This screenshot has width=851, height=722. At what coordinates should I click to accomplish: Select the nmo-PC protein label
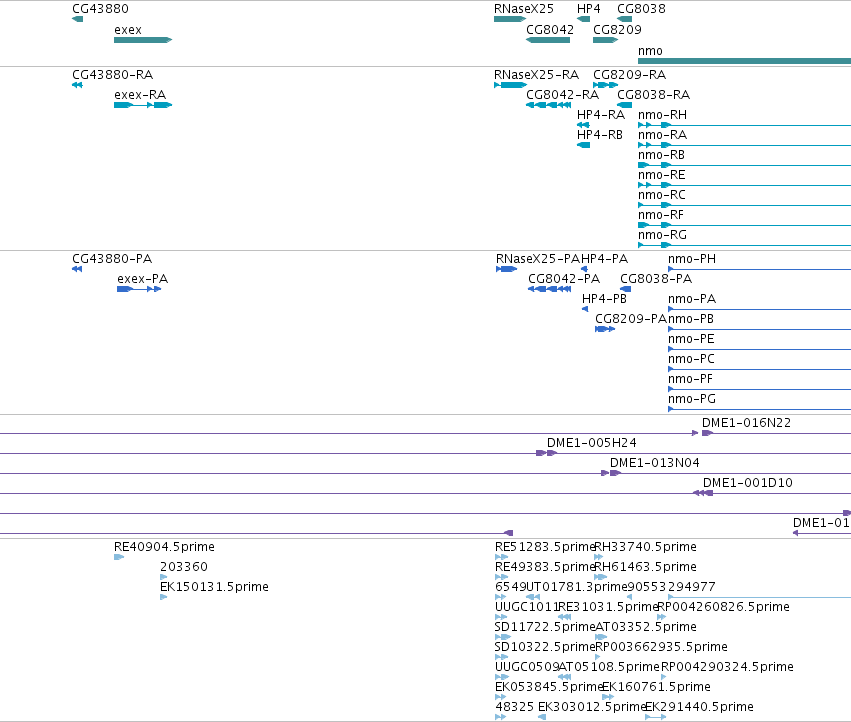click(x=691, y=359)
